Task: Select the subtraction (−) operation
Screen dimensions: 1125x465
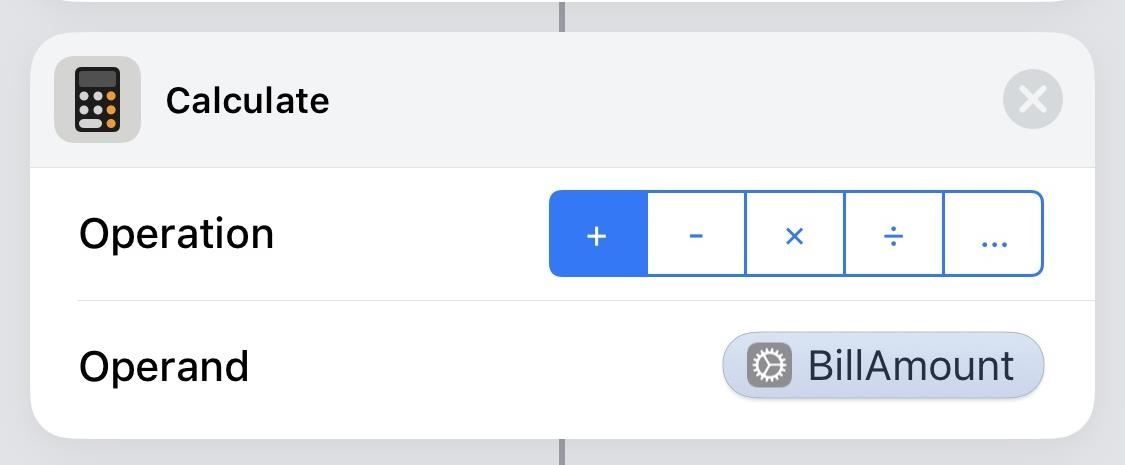Action: (x=696, y=234)
